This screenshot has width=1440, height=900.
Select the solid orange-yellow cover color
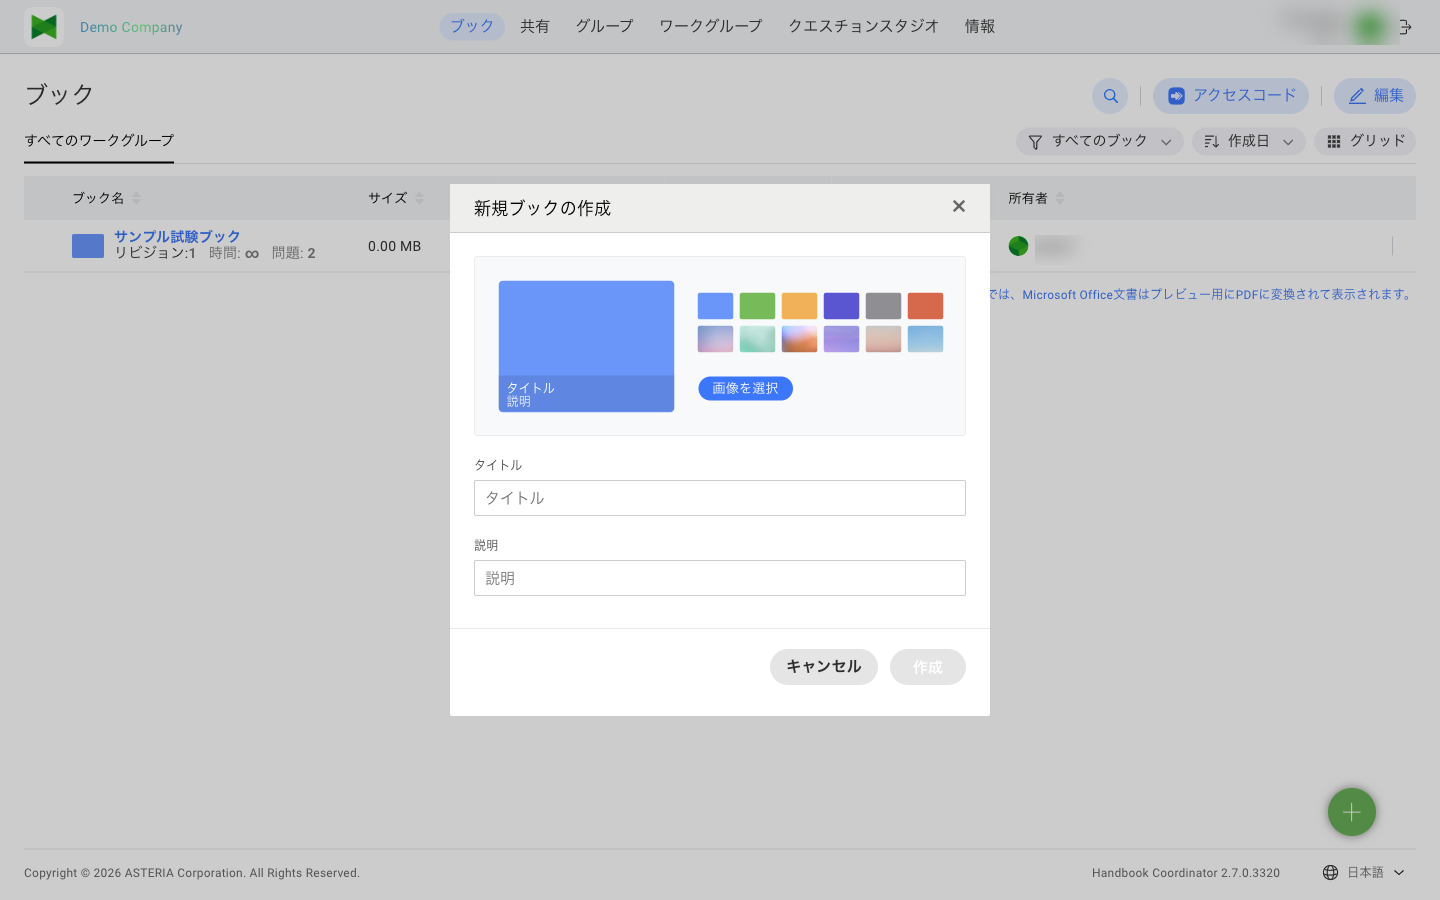coord(799,306)
